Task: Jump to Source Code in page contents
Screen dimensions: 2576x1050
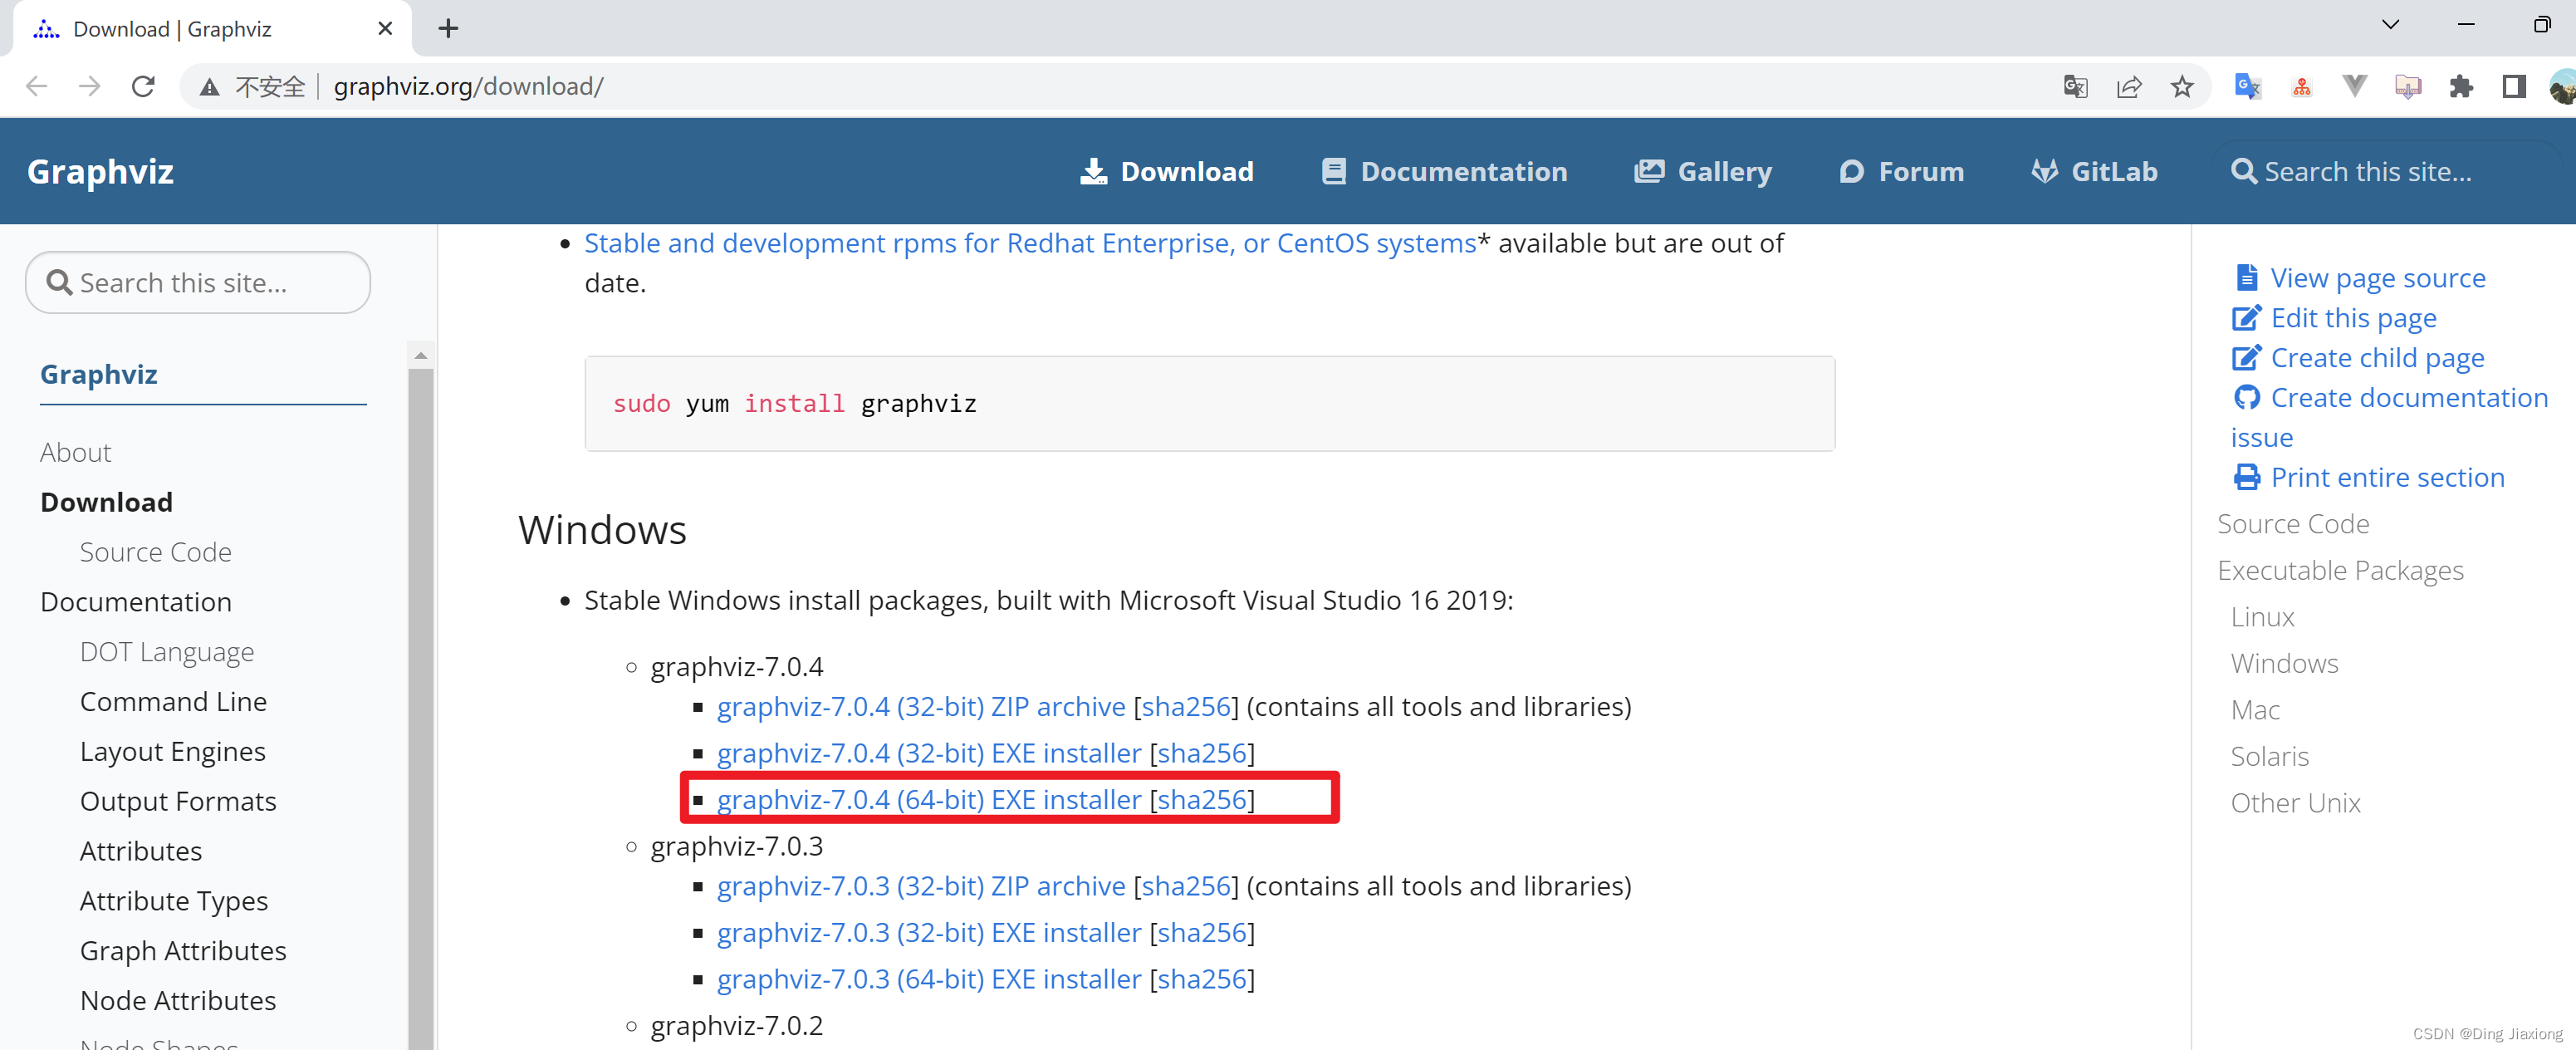Action: click(2293, 524)
